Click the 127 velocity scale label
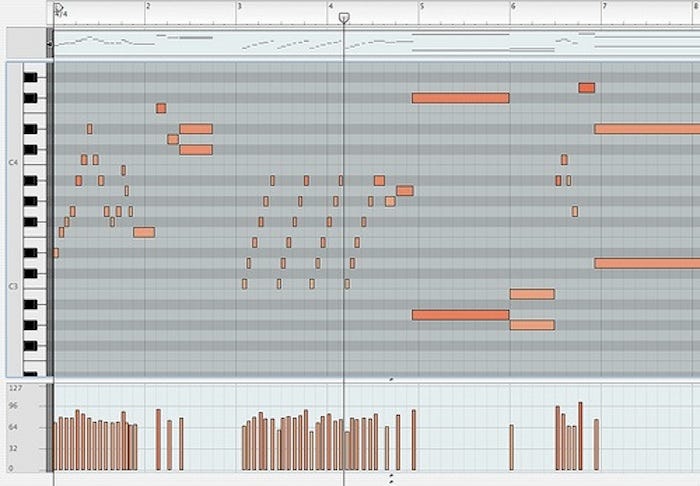The image size is (700, 486). pos(16,388)
